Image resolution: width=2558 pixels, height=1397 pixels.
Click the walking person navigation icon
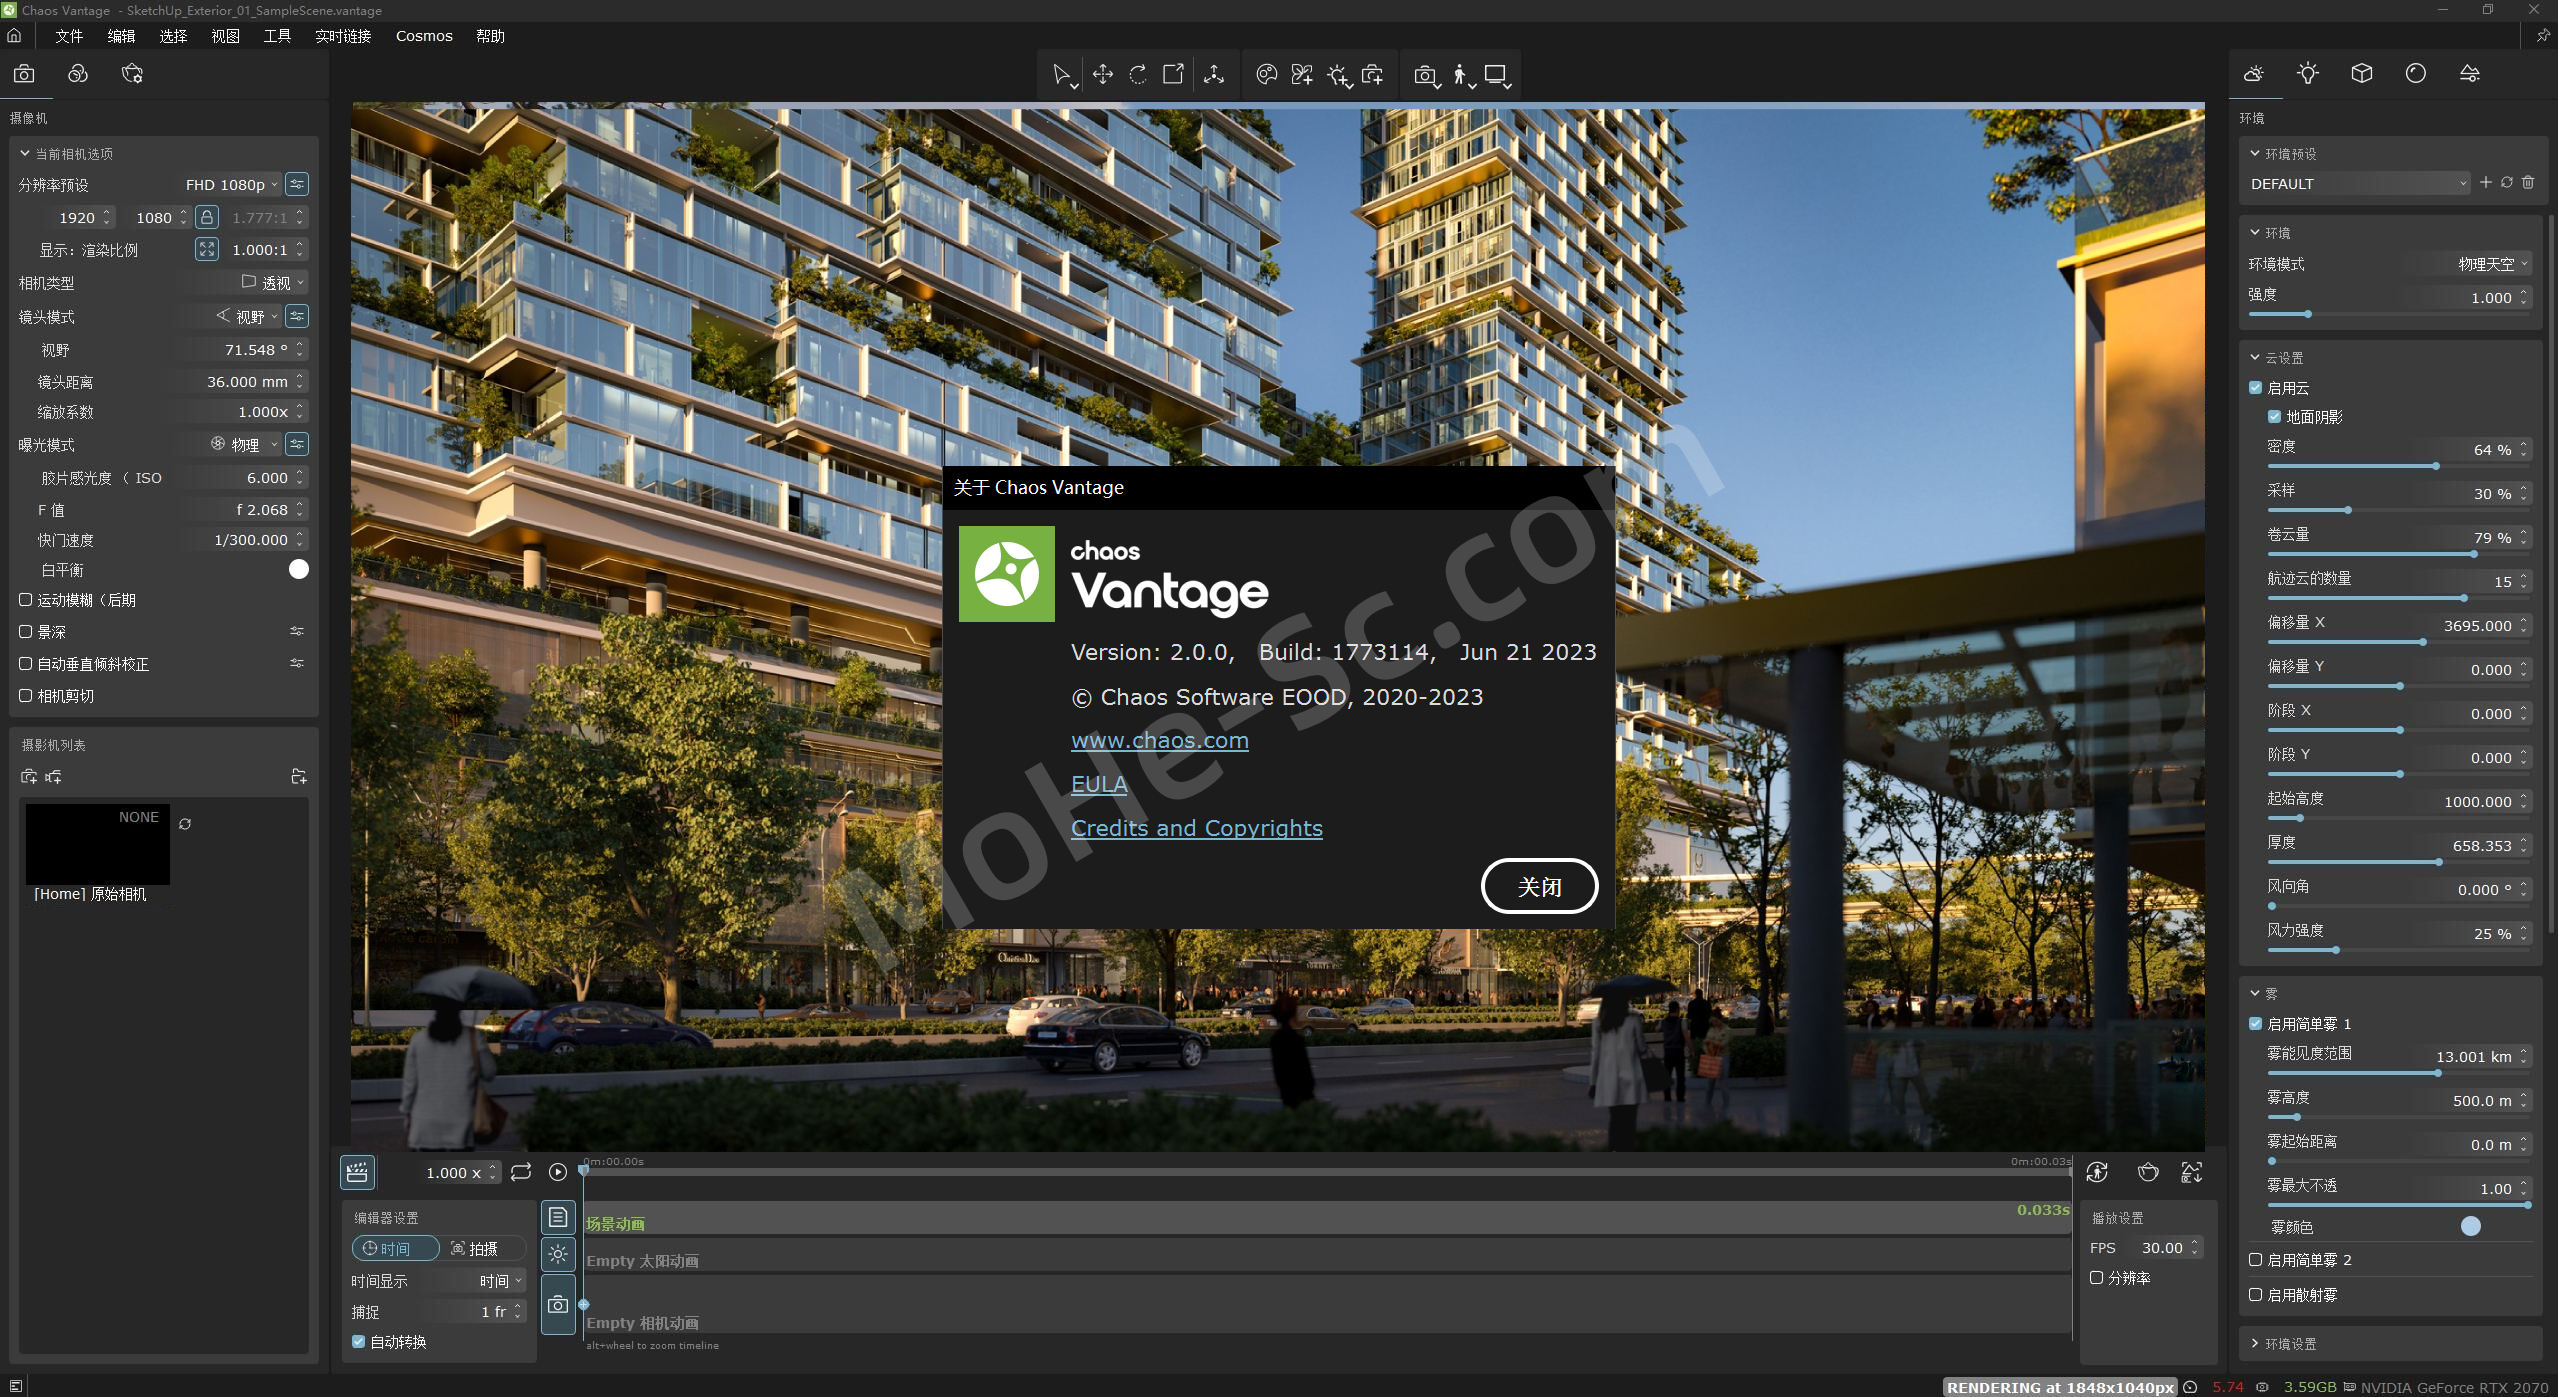tap(1461, 75)
